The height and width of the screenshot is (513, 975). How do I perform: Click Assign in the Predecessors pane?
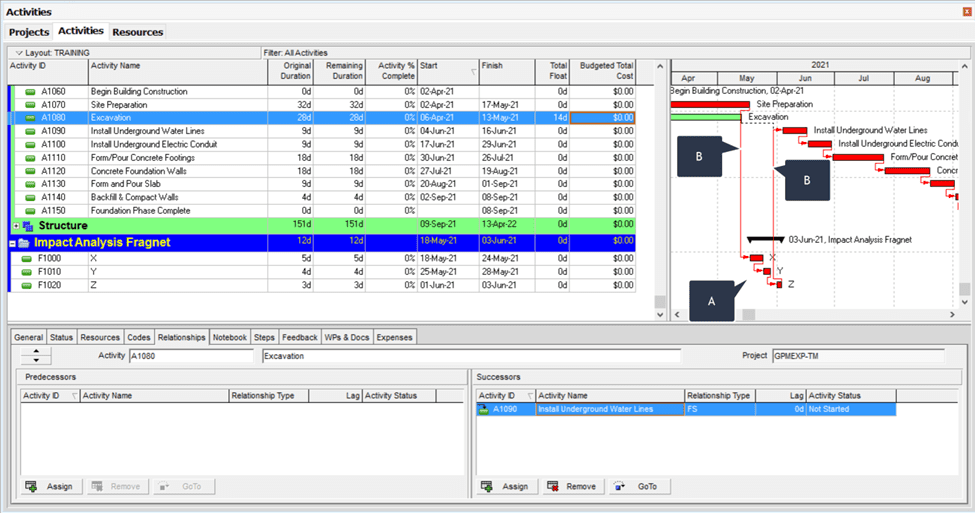50,486
